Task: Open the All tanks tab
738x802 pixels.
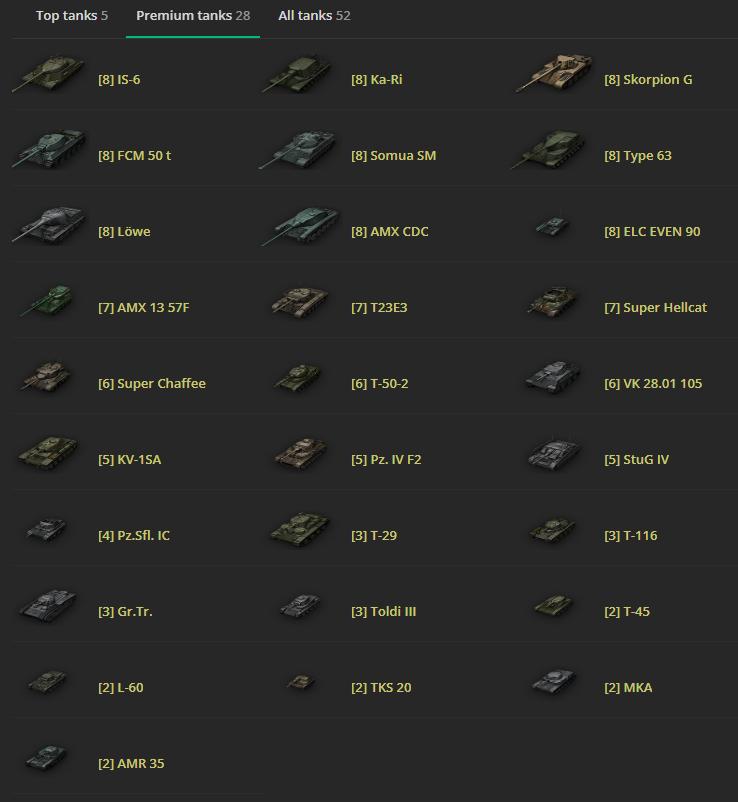Action: coord(314,16)
